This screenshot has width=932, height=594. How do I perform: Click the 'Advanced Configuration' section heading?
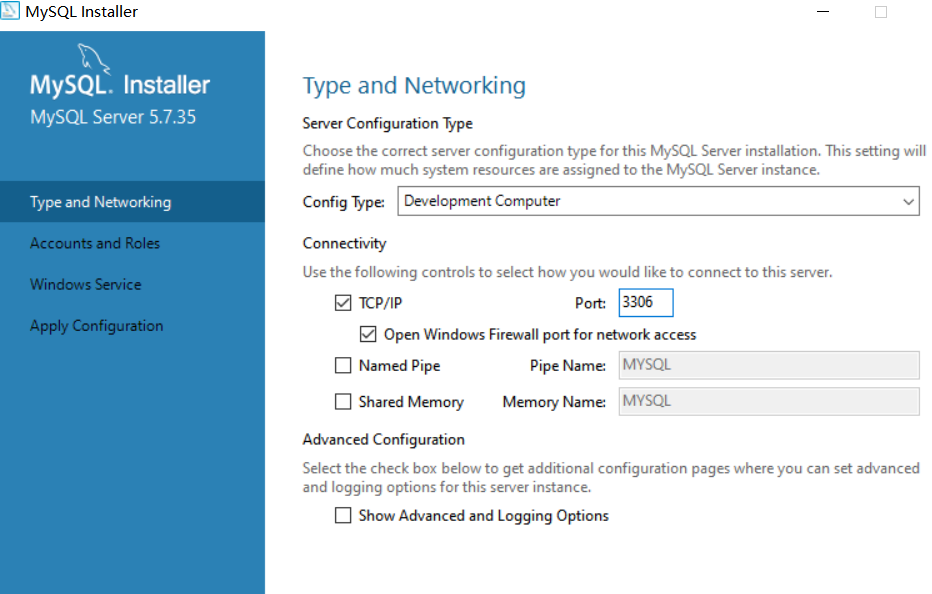383,439
